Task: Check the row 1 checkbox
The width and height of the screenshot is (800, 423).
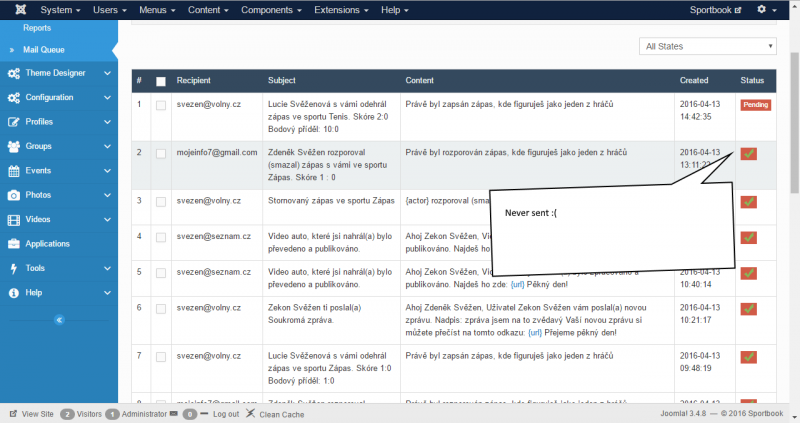Action: pos(161,105)
